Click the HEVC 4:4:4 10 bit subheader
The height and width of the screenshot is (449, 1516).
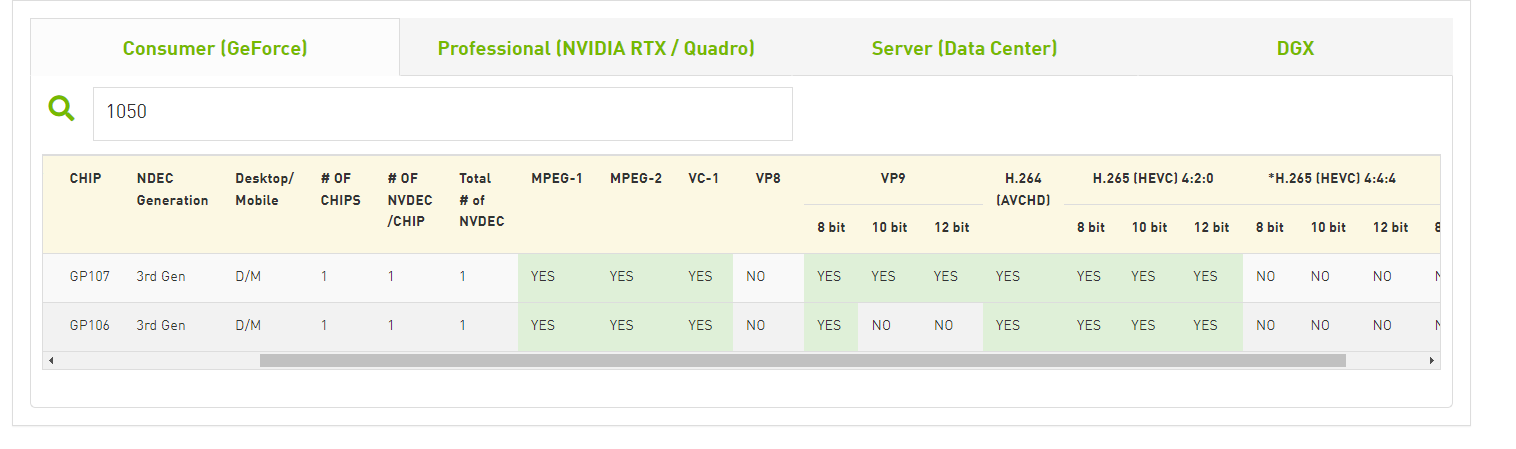1328,228
